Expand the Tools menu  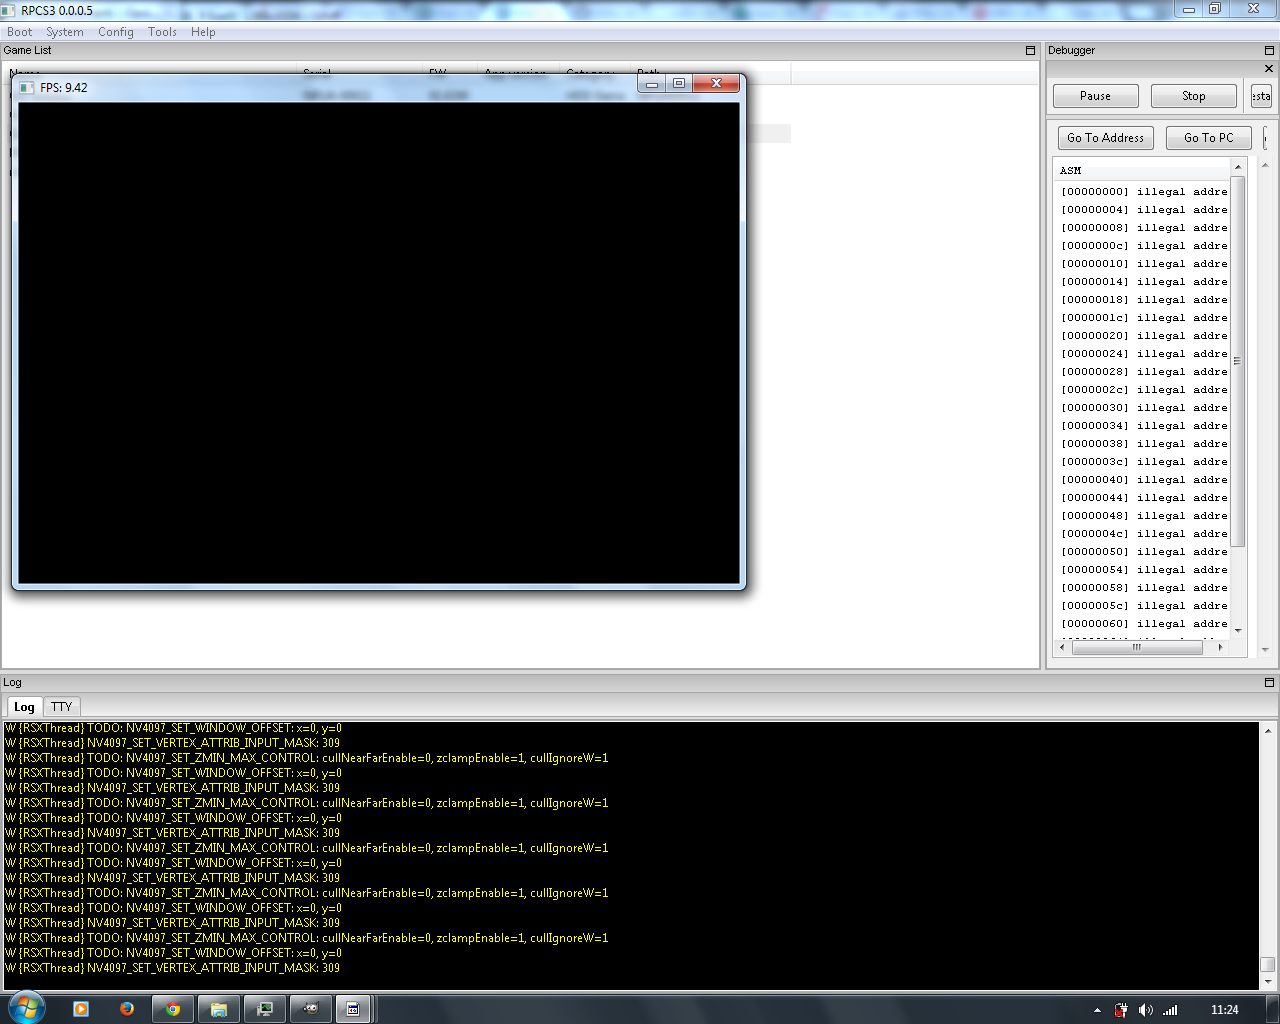click(x=162, y=32)
